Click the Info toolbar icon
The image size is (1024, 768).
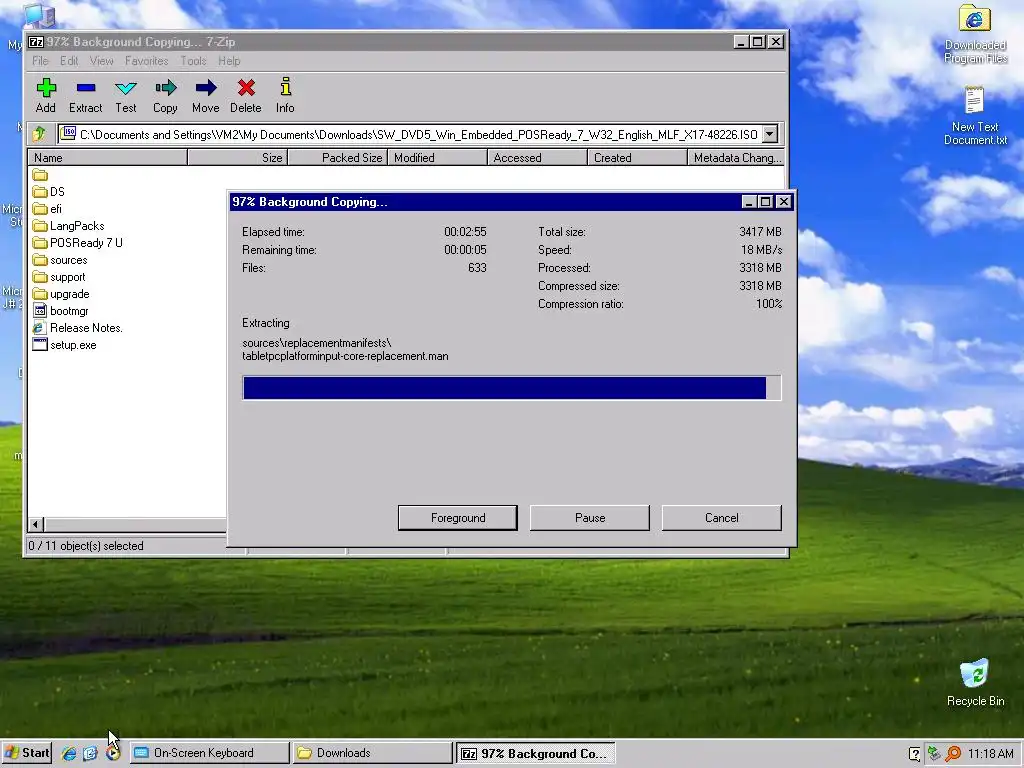[x=285, y=95]
